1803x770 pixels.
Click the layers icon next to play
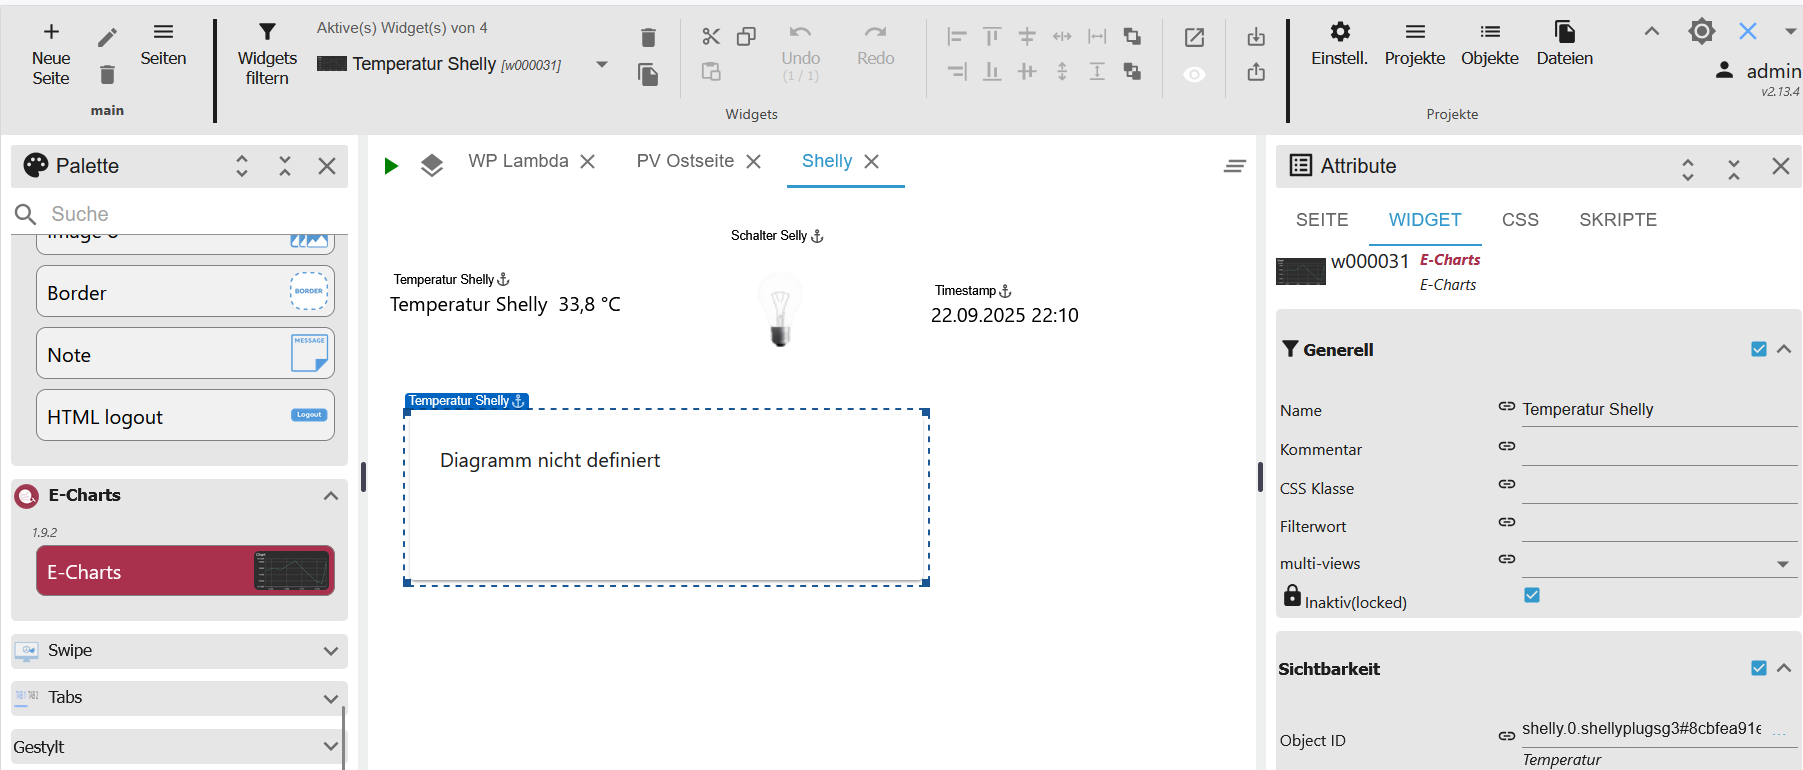click(x=432, y=166)
